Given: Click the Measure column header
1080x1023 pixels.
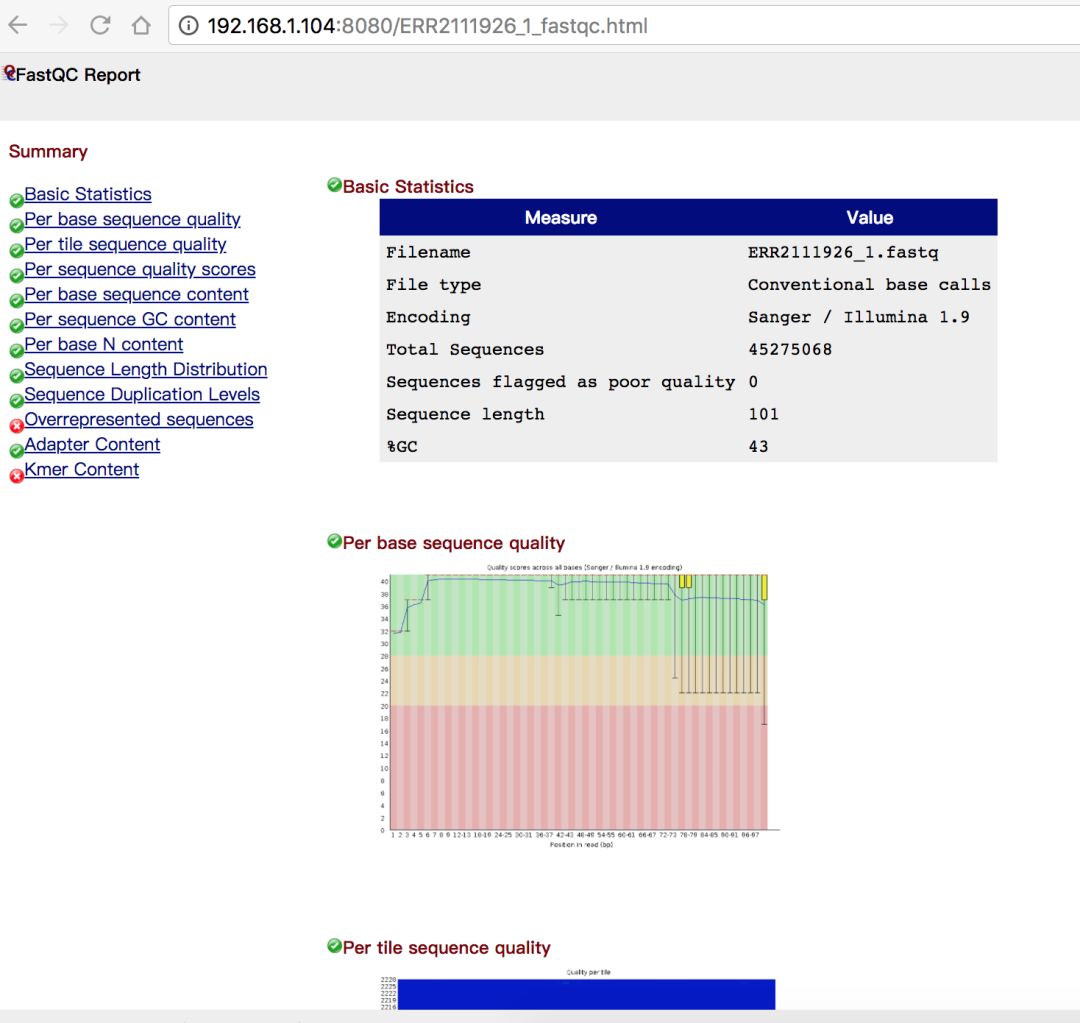Looking at the screenshot, I should pyautogui.click(x=560, y=217).
